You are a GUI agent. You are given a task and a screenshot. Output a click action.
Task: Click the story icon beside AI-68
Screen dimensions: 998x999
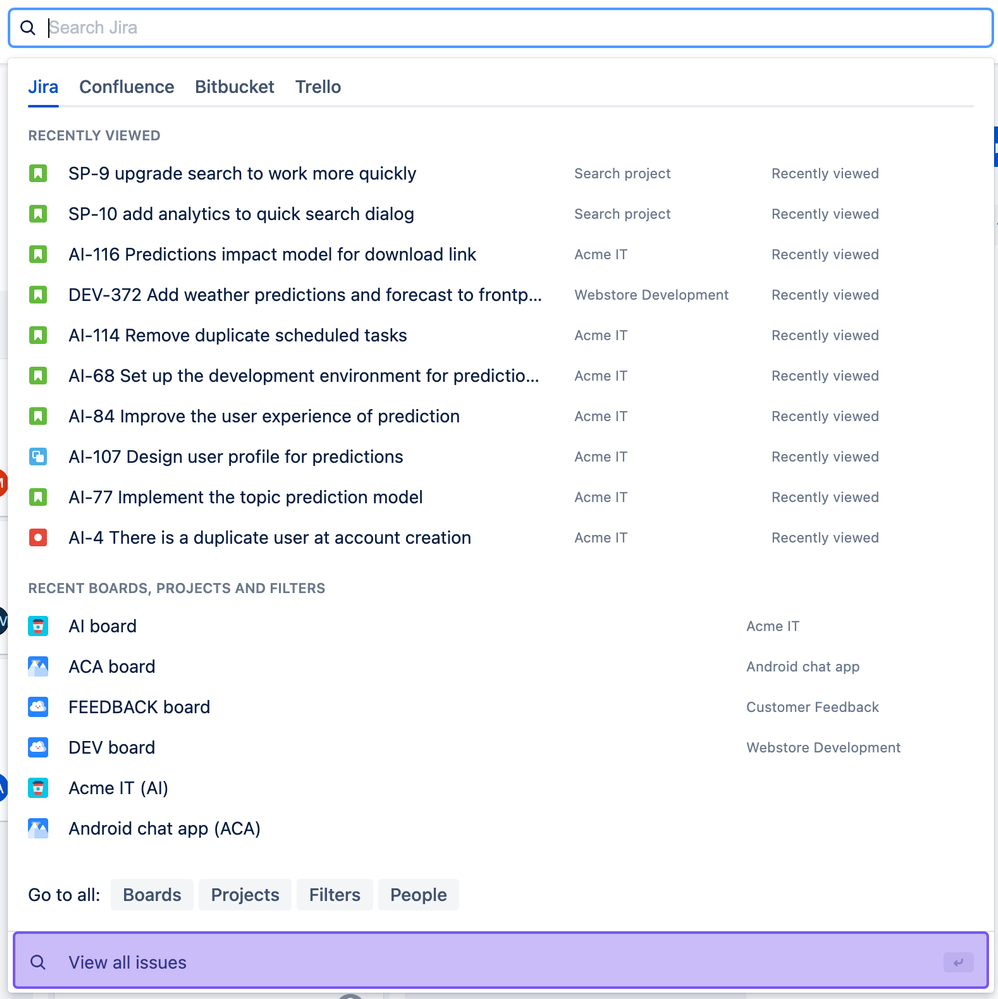(38, 376)
